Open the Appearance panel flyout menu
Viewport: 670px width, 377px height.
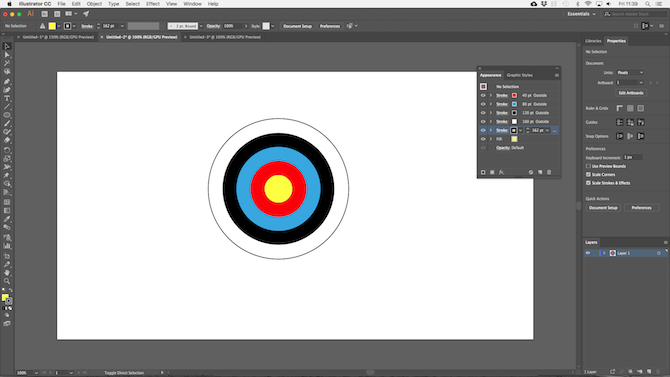pos(556,75)
